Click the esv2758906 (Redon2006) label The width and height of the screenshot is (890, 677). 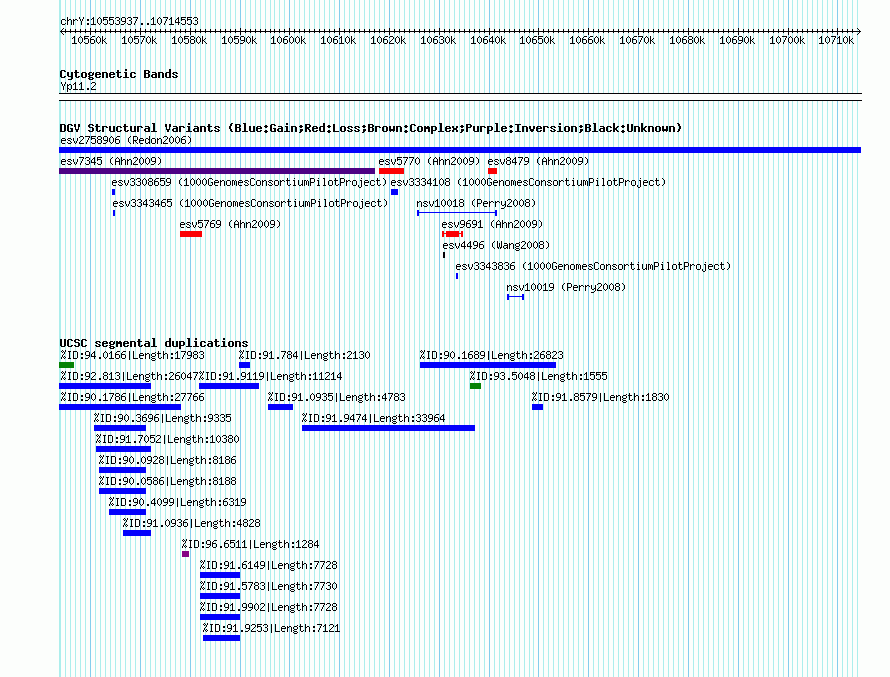coord(126,140)
